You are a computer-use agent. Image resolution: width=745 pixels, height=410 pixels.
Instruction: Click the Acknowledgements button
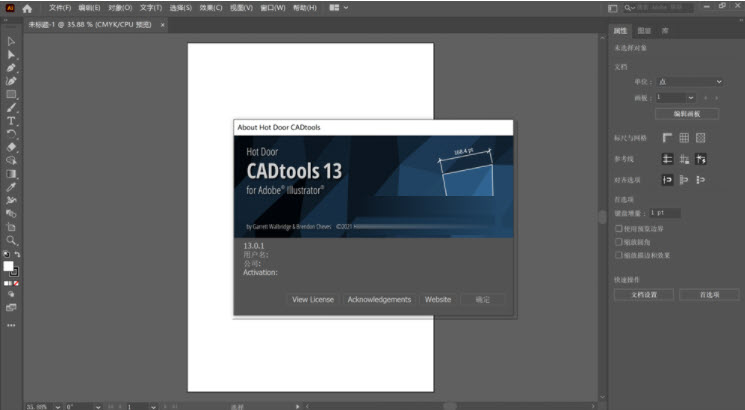pyautogui.click(x=379, y=299)
